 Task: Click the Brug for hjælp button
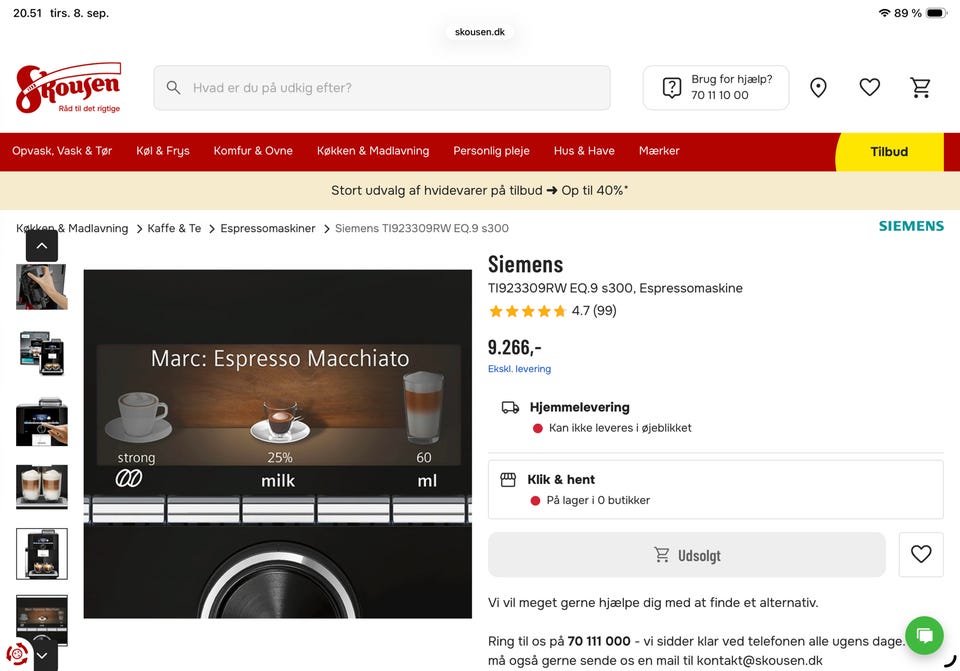tap(716, 88)
